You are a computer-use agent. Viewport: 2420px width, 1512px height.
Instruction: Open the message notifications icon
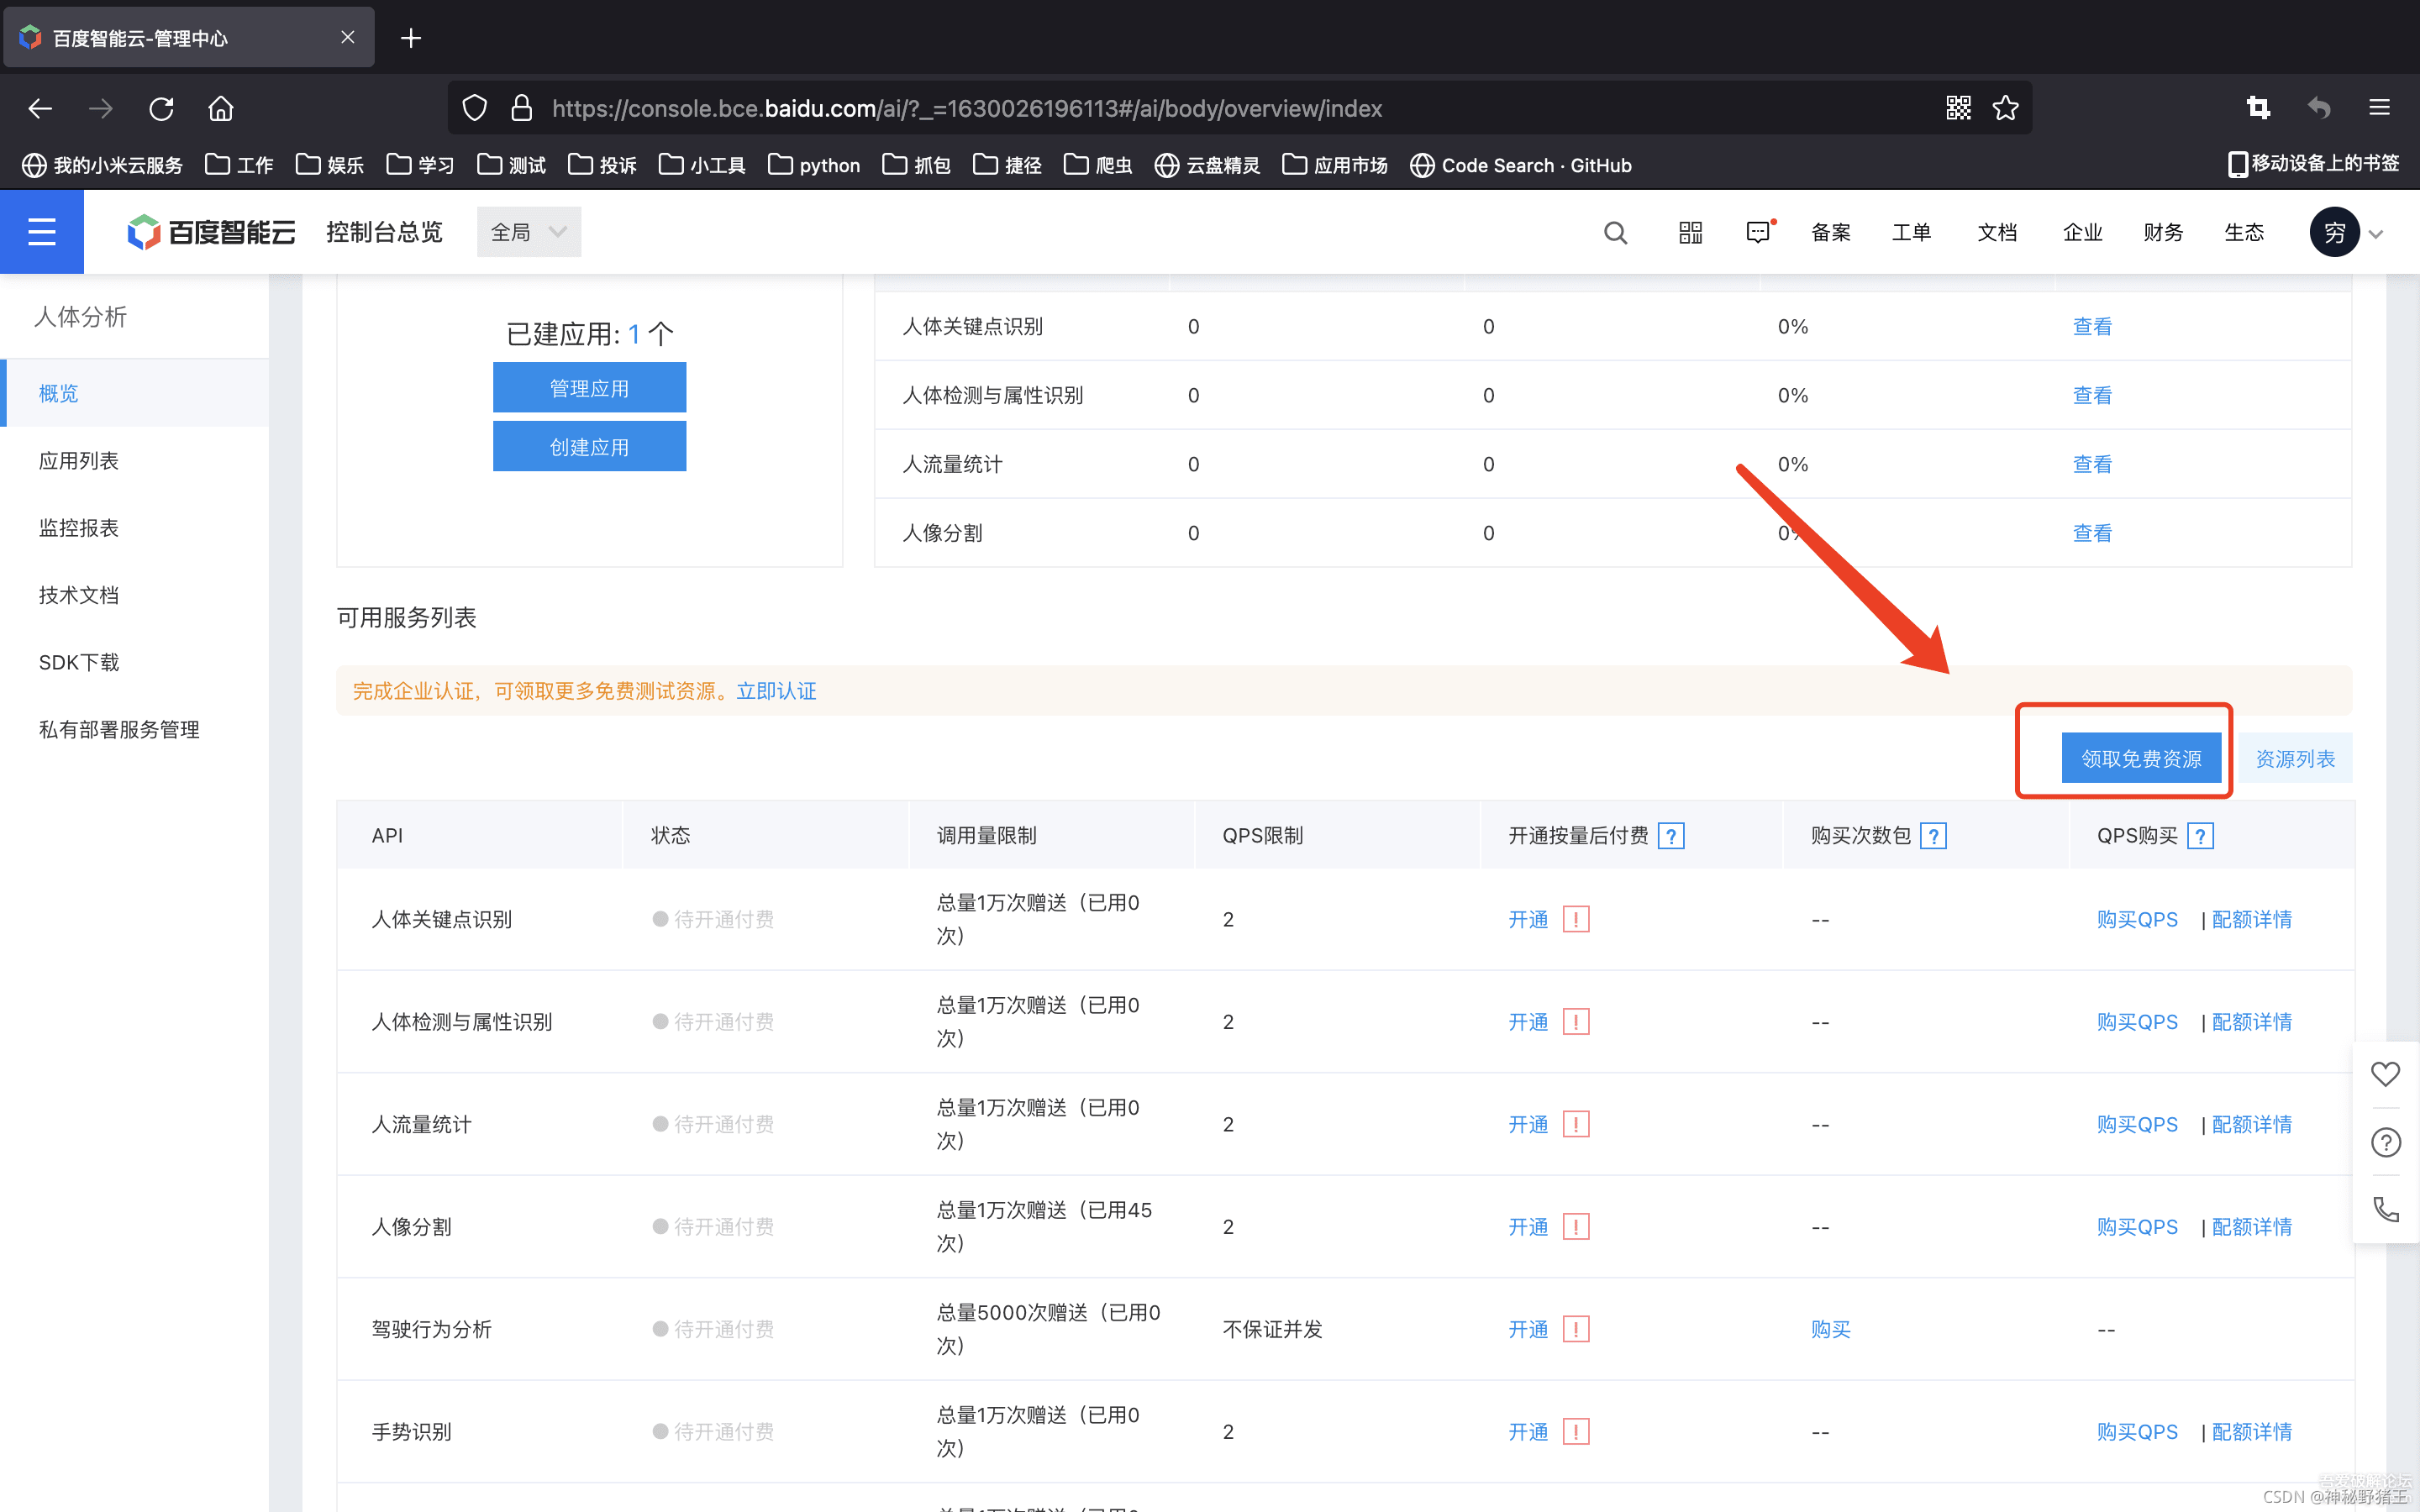click(x=1757, y=232)
